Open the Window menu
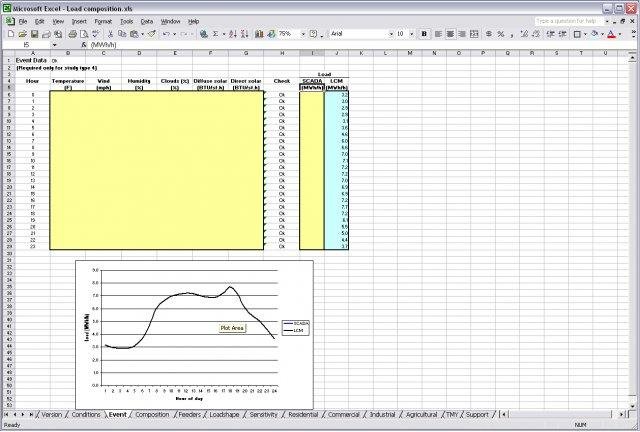This screenshot has width=640, height=432. coord(170,22)
